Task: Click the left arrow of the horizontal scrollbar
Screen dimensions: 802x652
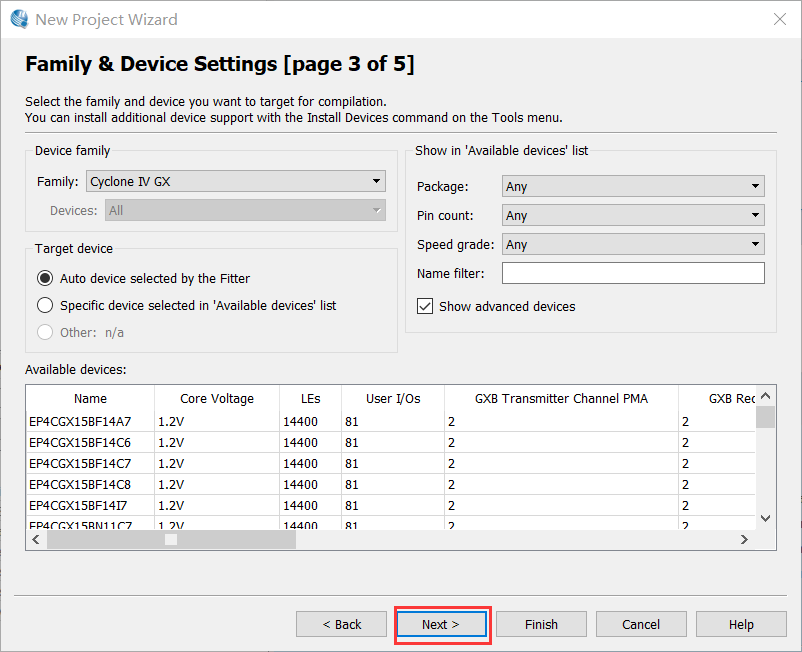Action: pyautogui.click(x=36, y=539)
